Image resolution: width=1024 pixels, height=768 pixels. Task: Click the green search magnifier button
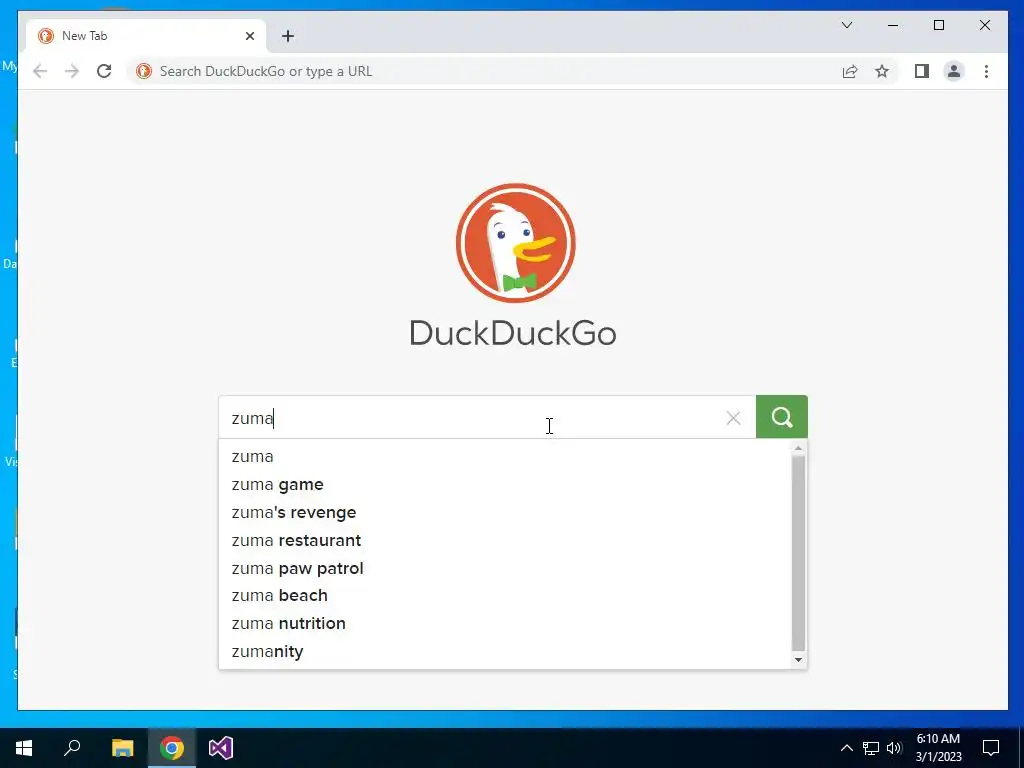pyautogui.click(x=781, y=417)
